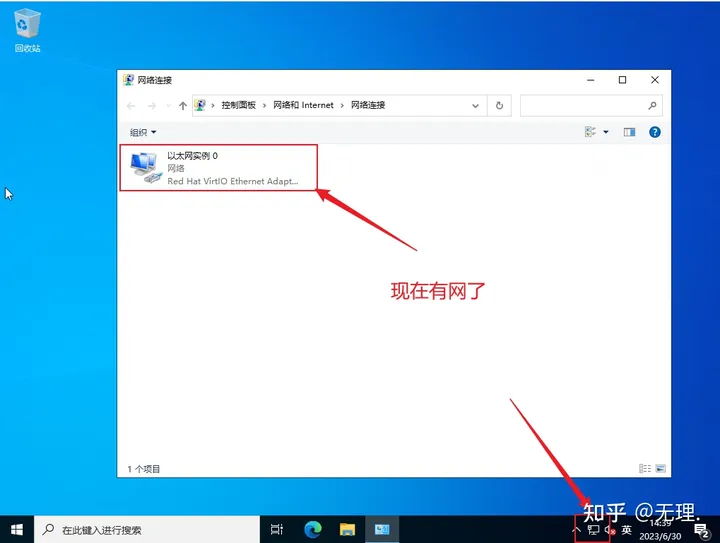This screenshot has width=720, height=543.
Task: Toggle the preview pane button
Action: click(x=629, y=132)
